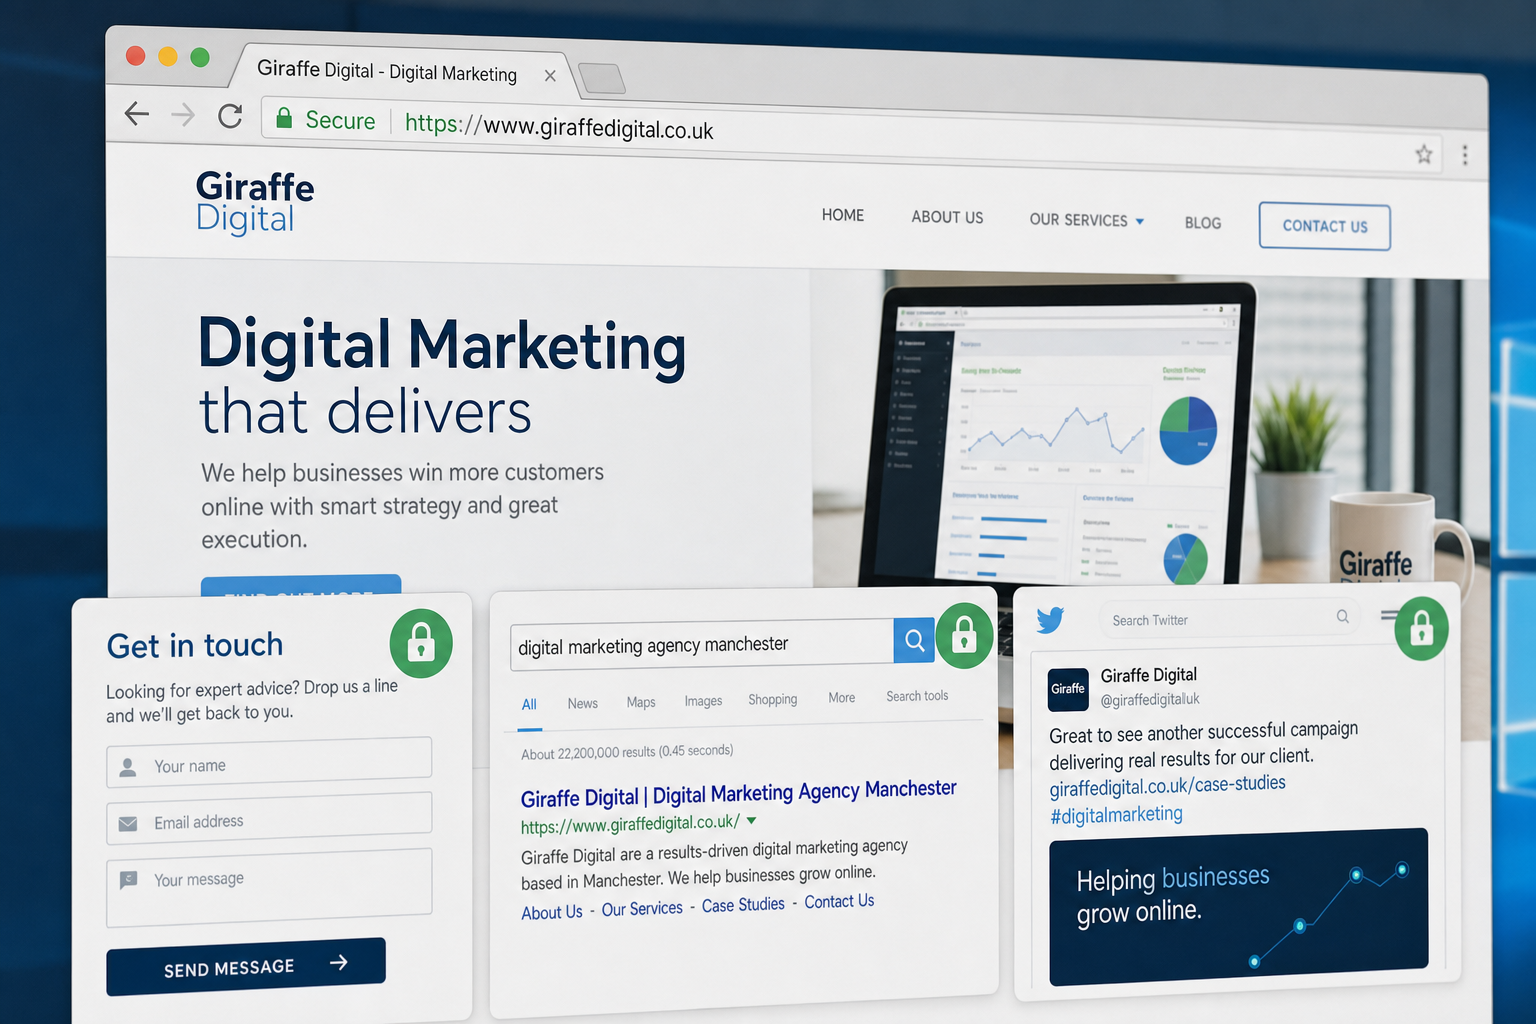This screenshot has height=1024, width=1536.
Task: Select the Images search tab
Action: tap(703, 701)
